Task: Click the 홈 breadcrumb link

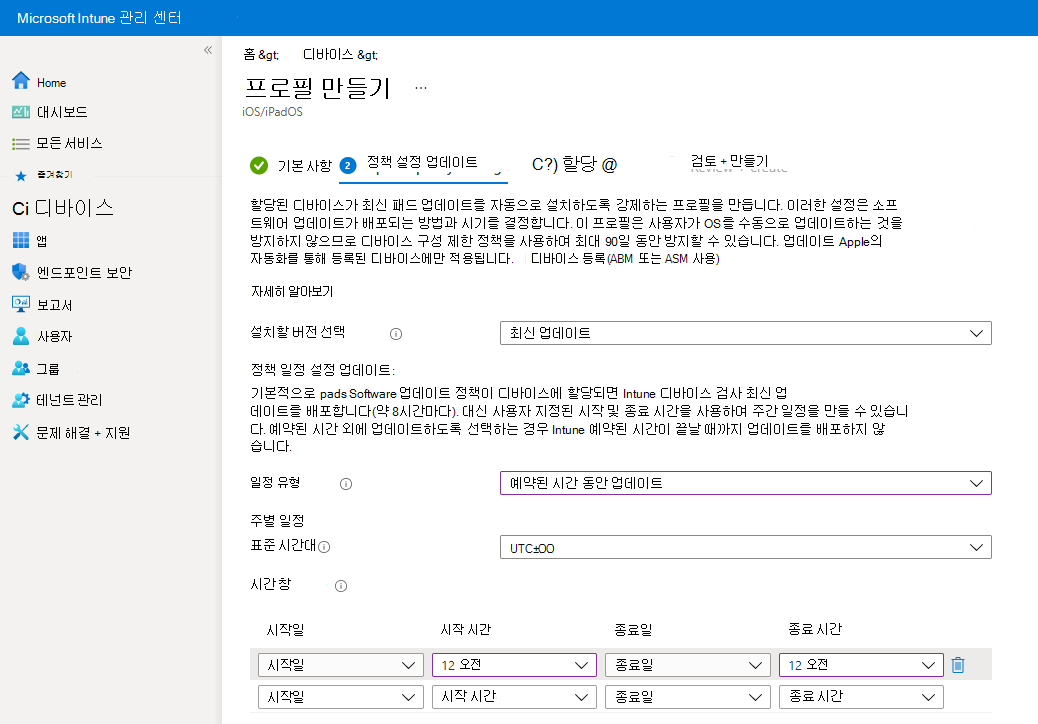Action: pos(261,55)
